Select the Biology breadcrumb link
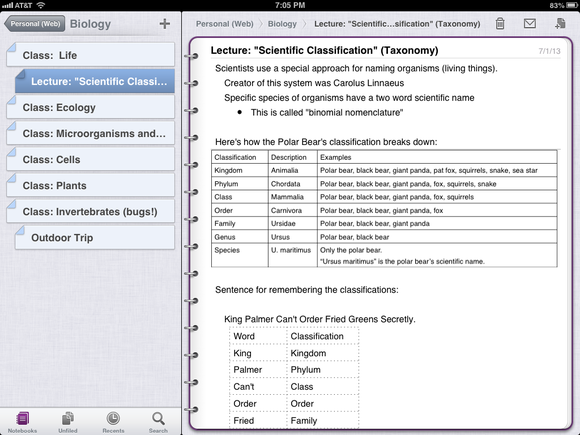This screenshot has height=435, width=580. 282,24
